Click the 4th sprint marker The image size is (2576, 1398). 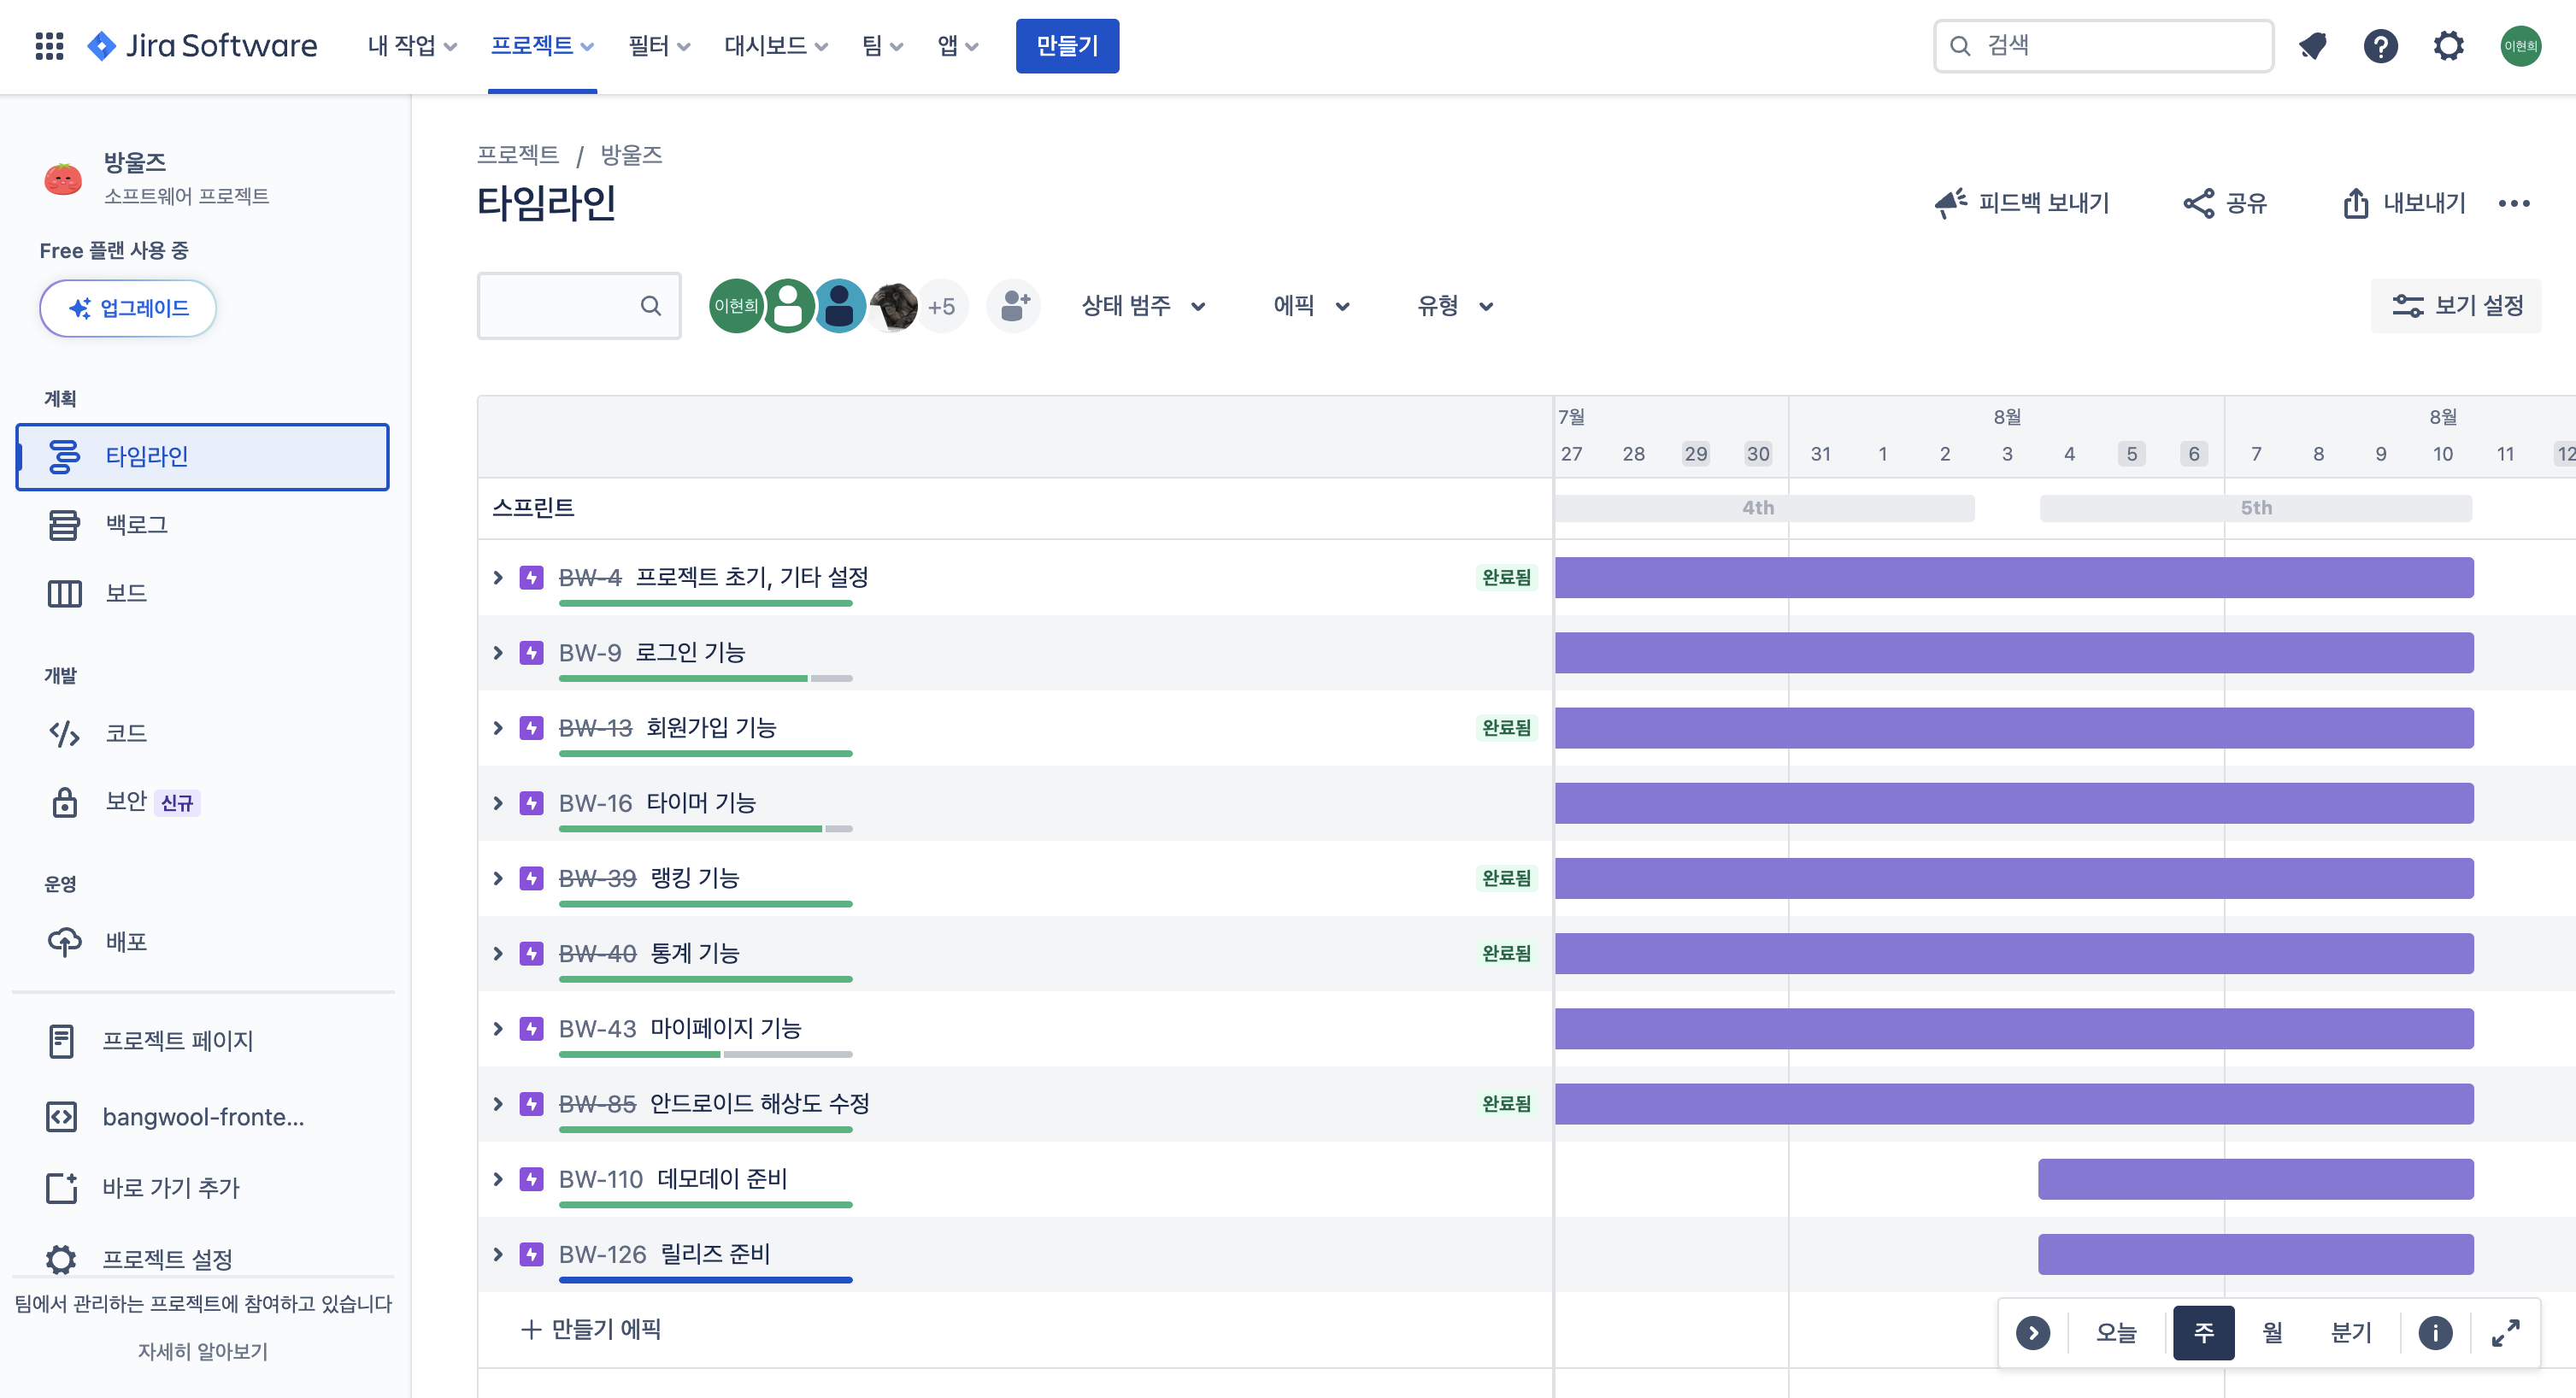tap(1765, 508)
